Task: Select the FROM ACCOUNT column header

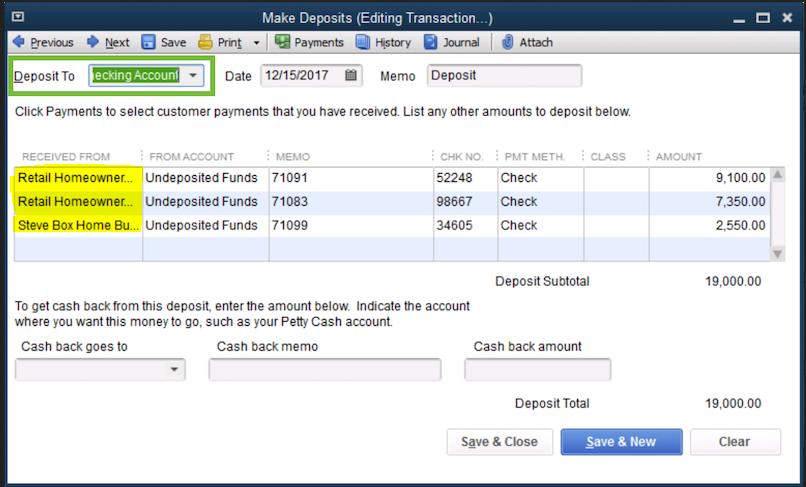Action: pos(191,156)
